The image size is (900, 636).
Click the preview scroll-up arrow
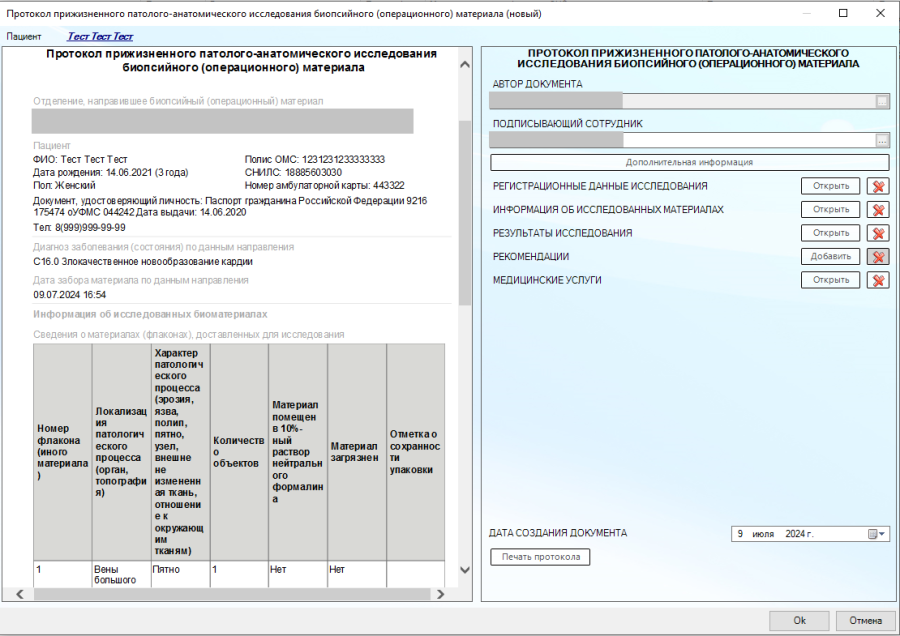[465, 65]
